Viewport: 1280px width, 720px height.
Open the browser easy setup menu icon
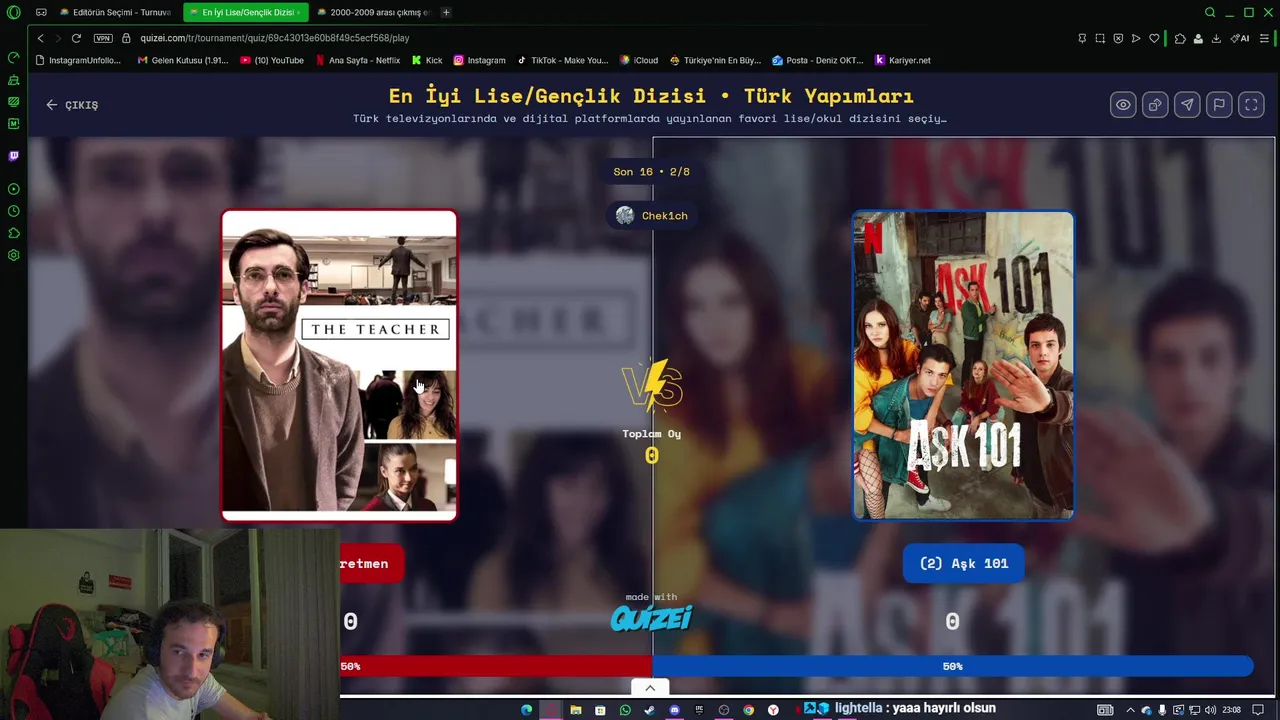1264,38
